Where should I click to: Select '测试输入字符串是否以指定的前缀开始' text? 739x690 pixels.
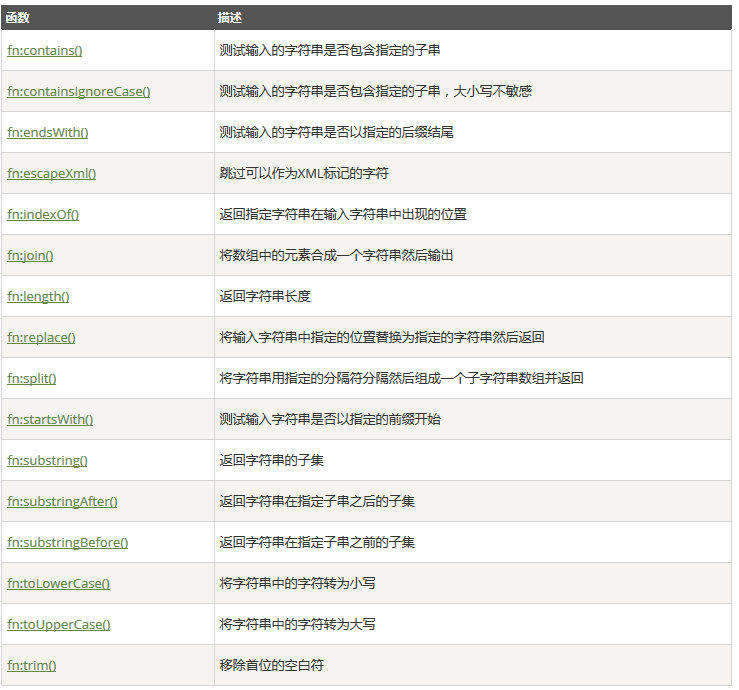[330, 419]
